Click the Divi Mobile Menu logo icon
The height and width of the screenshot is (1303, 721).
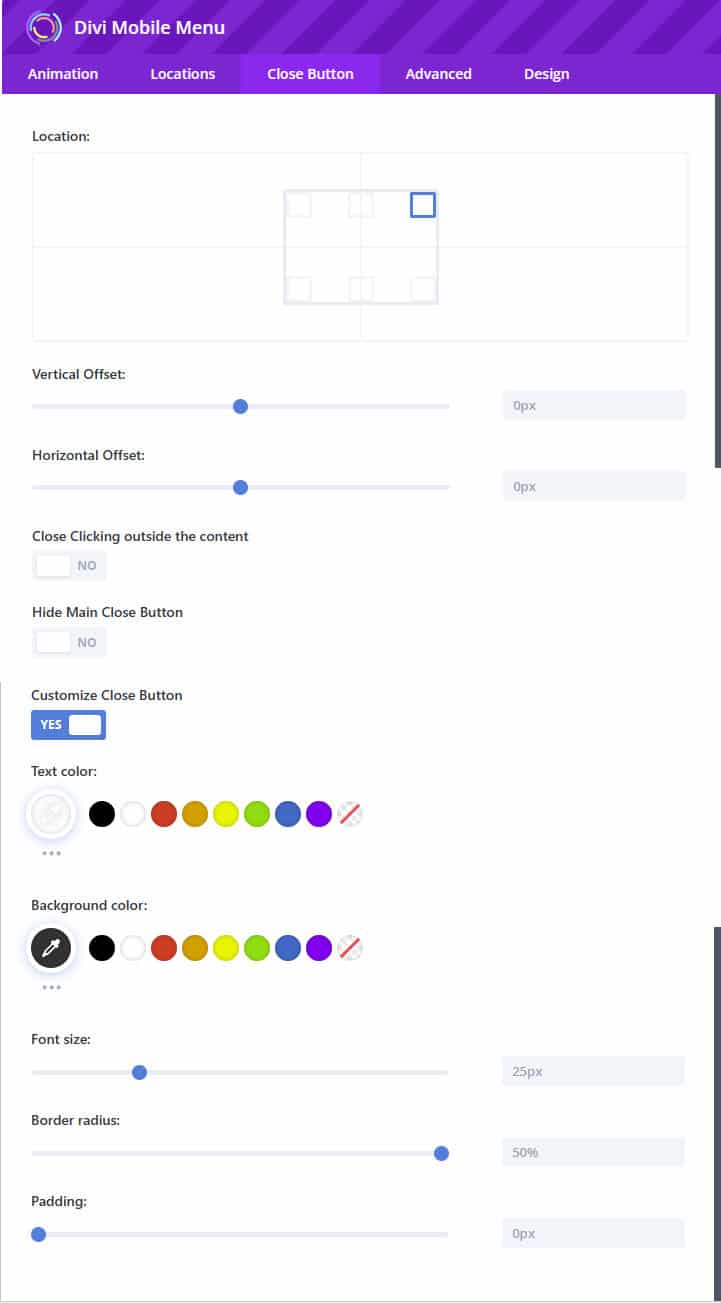[x=44, y=27]
